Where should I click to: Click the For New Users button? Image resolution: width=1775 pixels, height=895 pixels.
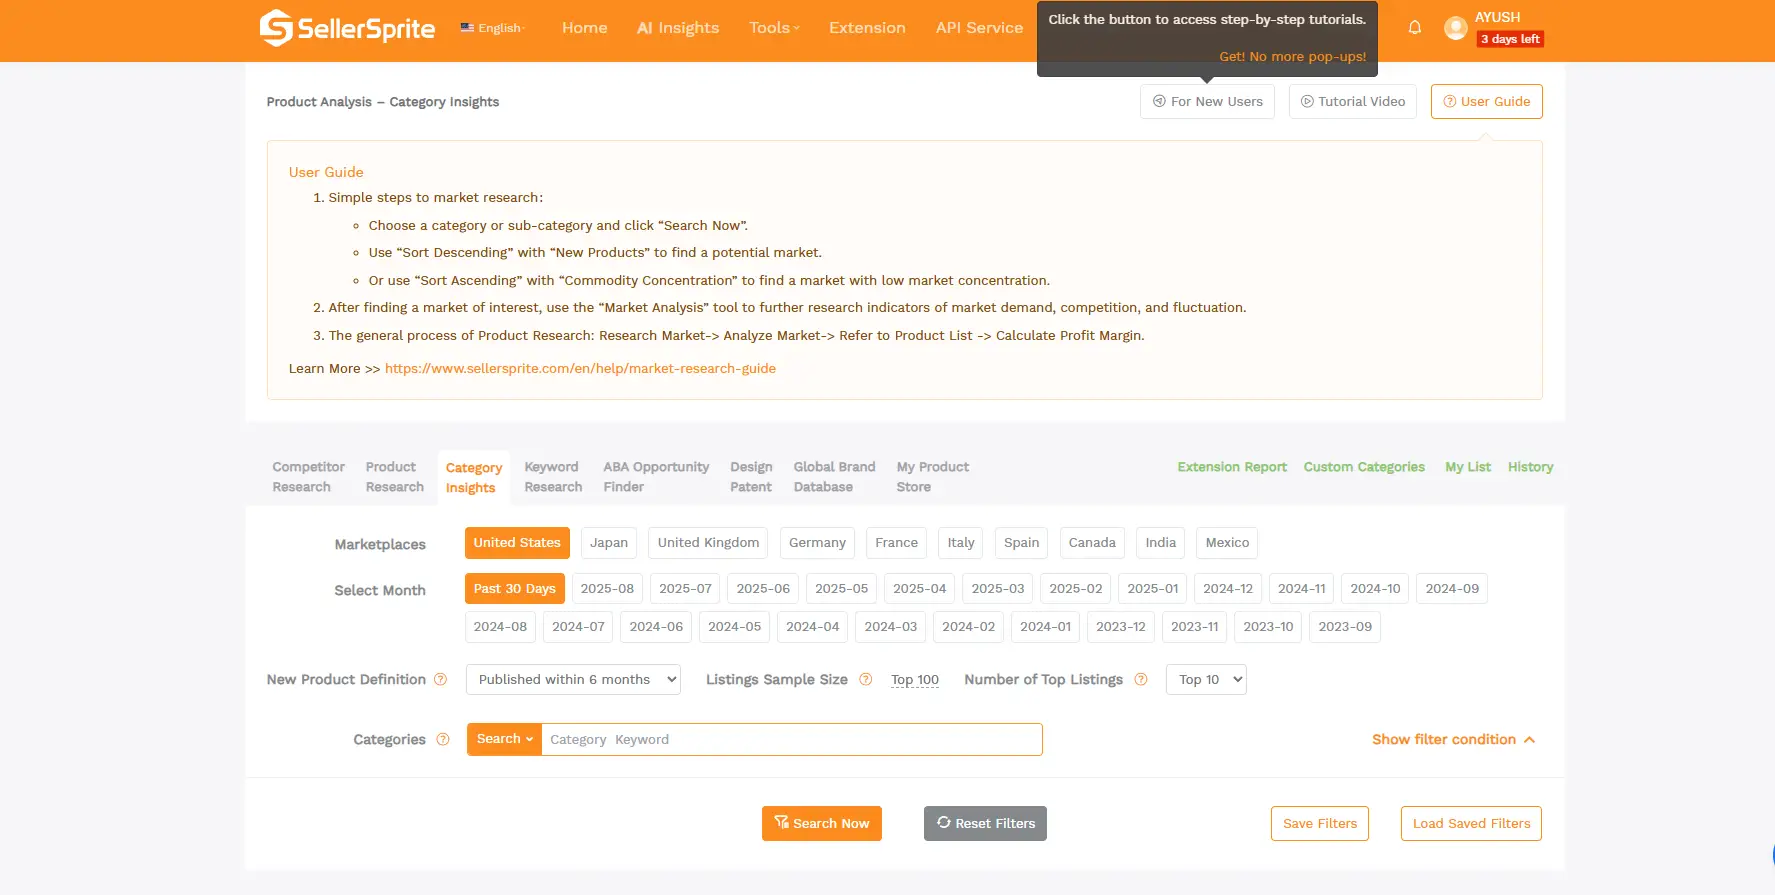[x=1207, y=102]
